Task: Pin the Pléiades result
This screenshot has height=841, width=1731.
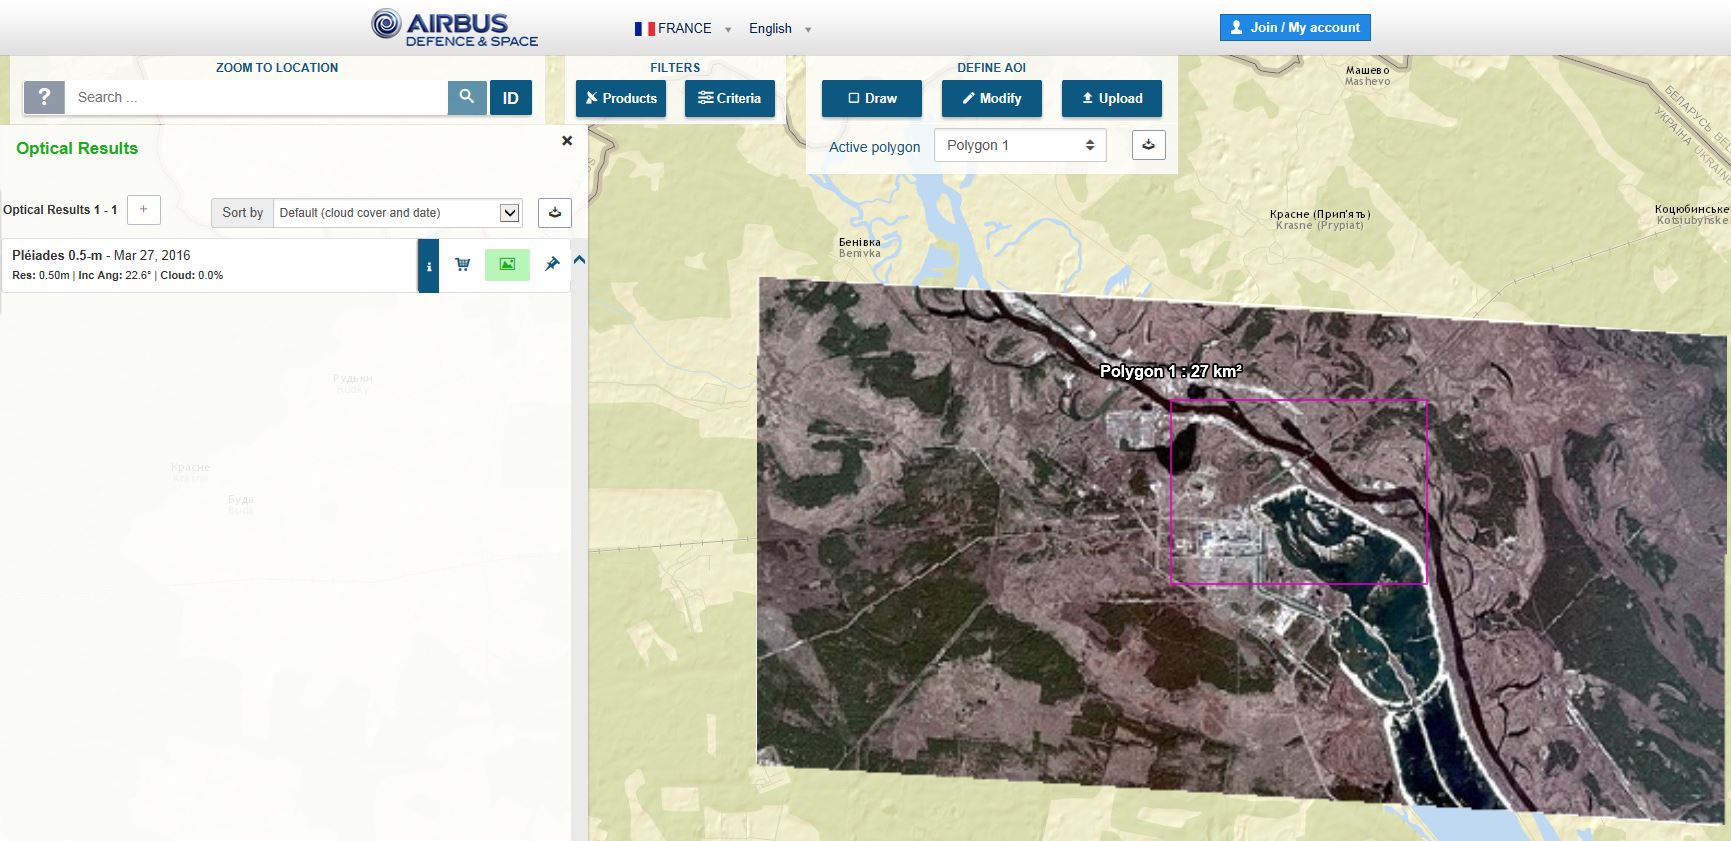Action: tap(552, 264)
